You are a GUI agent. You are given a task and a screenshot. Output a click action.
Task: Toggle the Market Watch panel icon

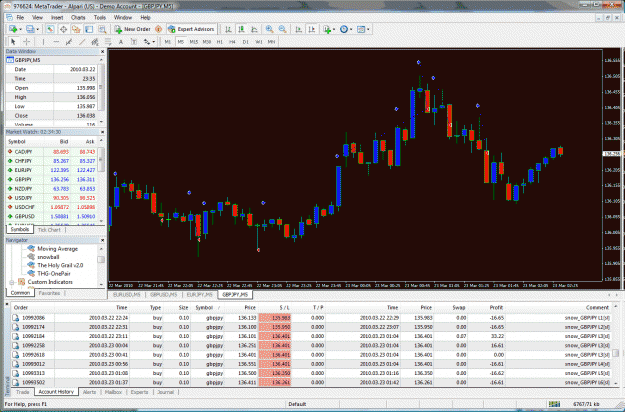[50, 29]
